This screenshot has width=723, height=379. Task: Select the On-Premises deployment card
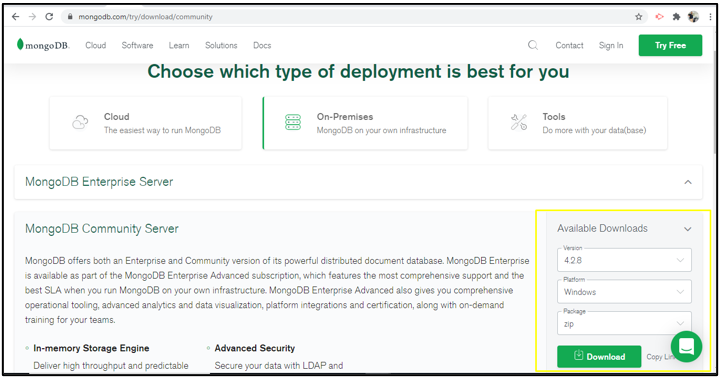pos(365,123)
